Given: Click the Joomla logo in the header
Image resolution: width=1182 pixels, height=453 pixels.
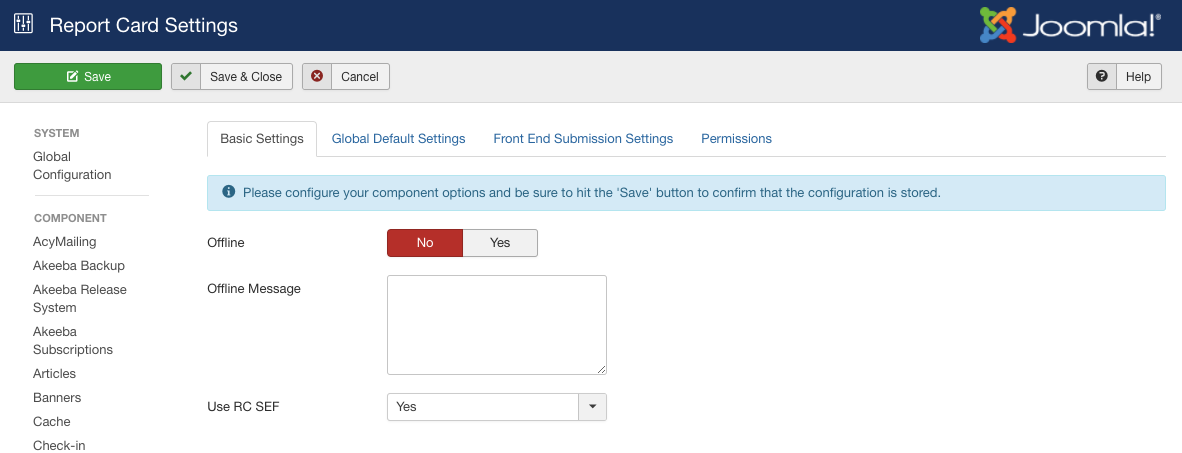Looking at the screenshot, I should [1070, 25].
